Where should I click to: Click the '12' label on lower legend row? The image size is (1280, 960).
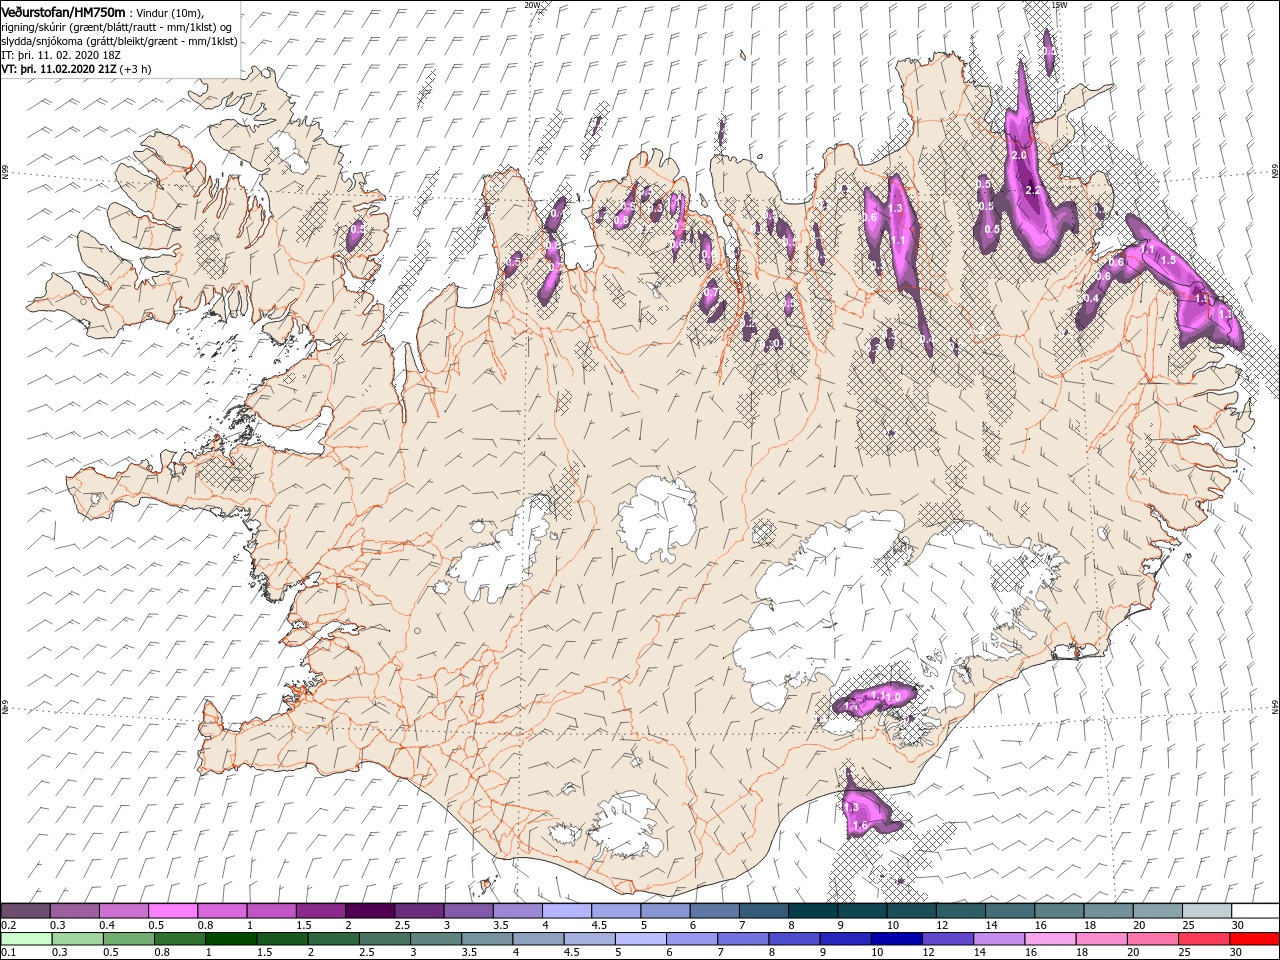tap(927, 952)
